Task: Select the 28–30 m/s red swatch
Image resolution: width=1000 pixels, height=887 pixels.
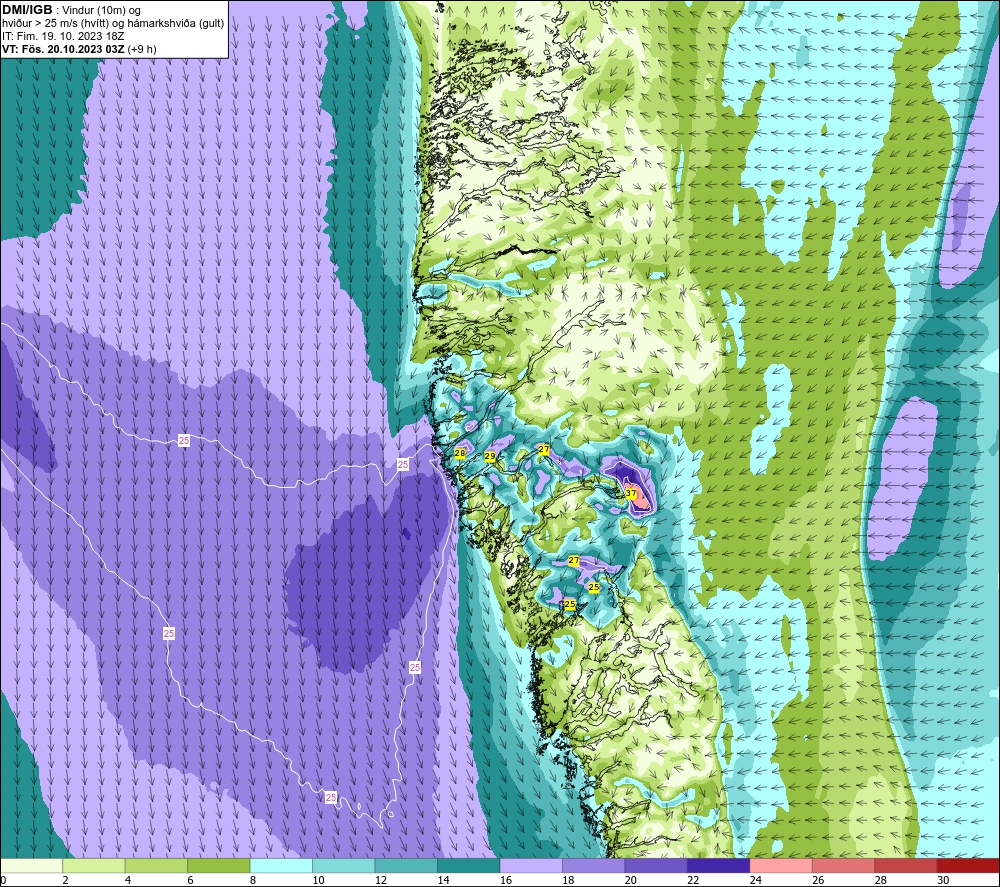Action: point(906,865)
